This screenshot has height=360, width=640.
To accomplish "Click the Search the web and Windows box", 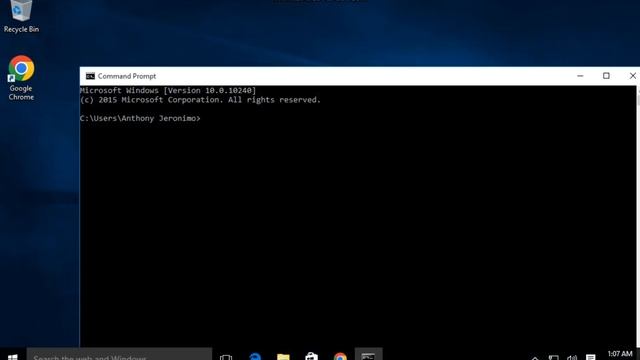I will click(119, 355).
